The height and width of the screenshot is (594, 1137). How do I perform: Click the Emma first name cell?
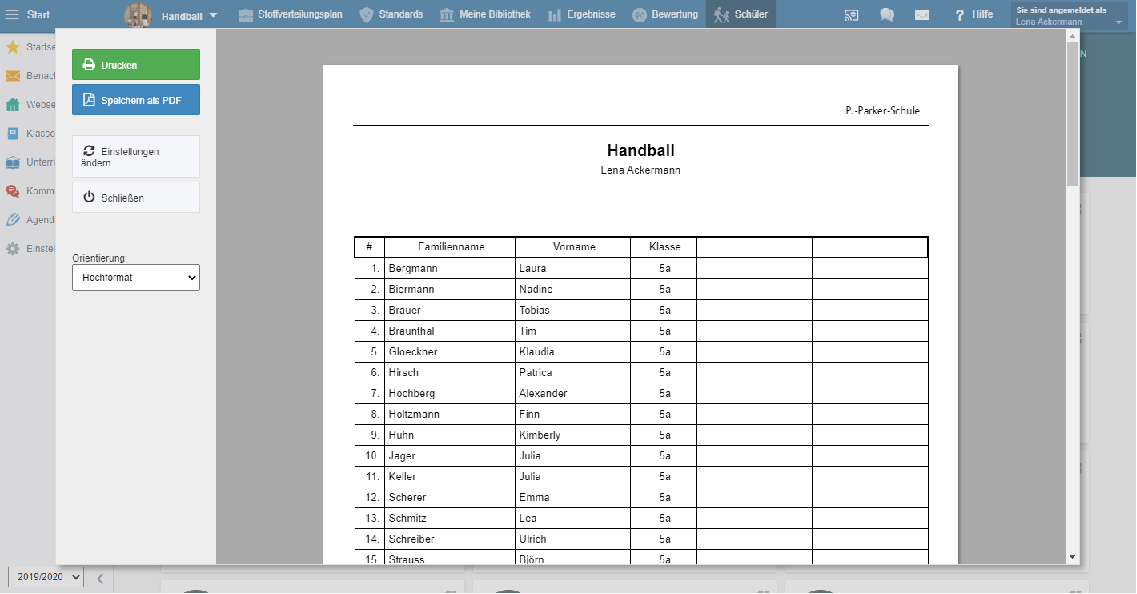tap(573, 498)
